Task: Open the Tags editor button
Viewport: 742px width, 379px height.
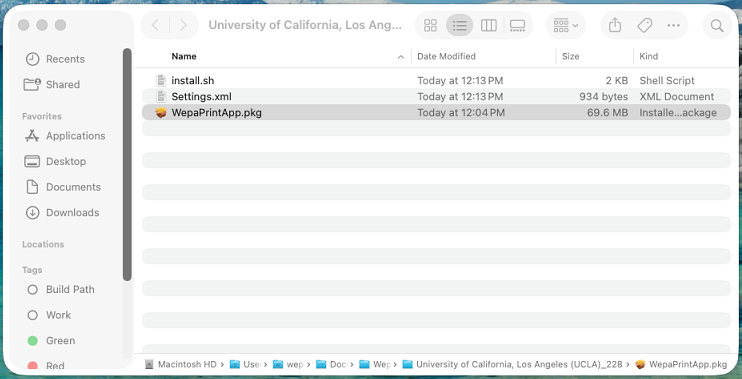Action: pos(645,25)
